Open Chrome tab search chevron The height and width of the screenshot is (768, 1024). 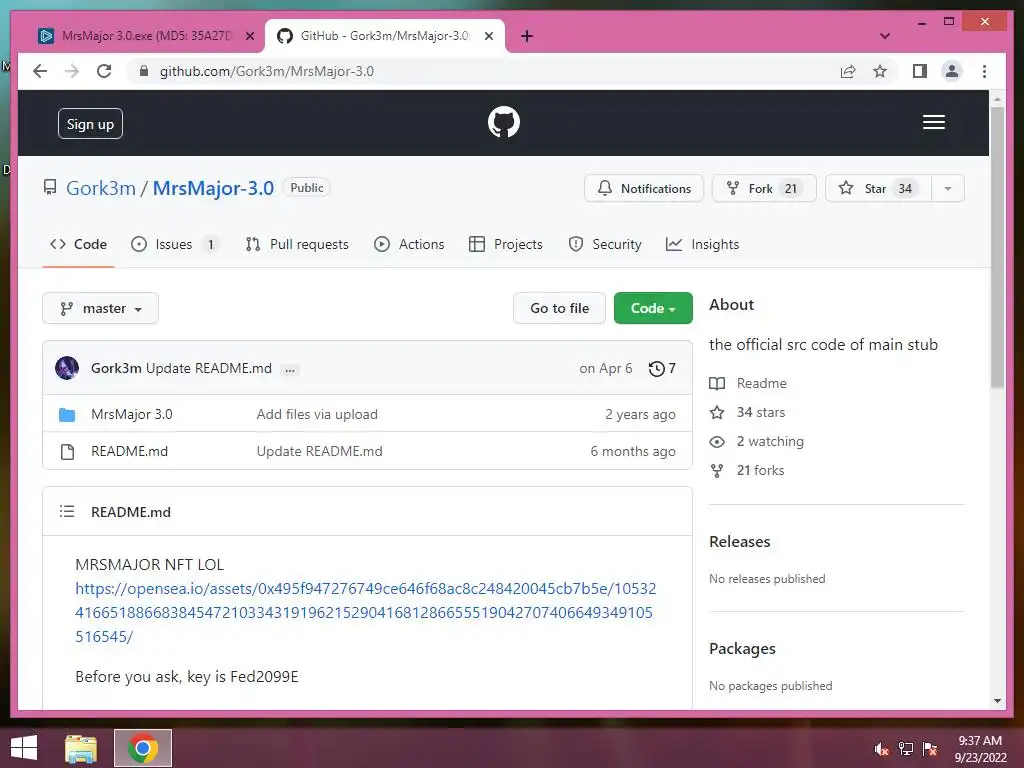point(885,36)
